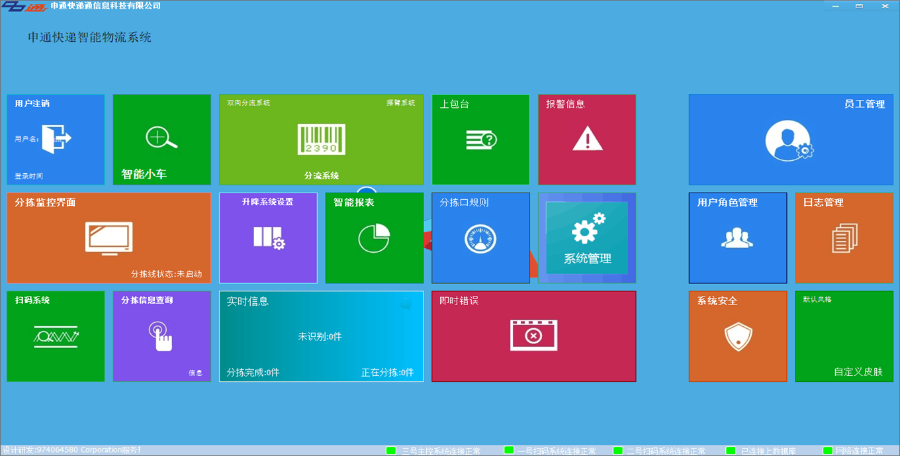Open the 自定义皮肤 skin tile
Viewport: 900px width, 456px height.
click(x=844, y=336)
